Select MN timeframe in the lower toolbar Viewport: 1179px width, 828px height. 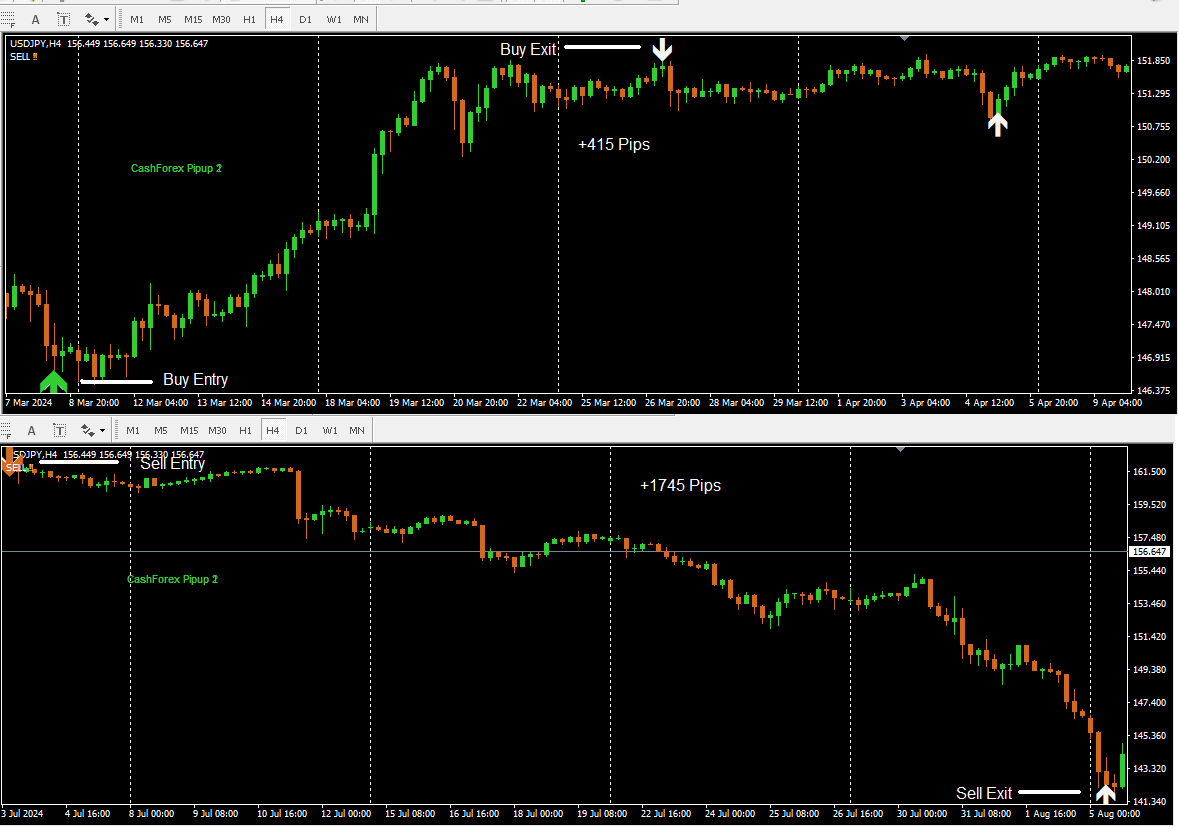[x=357, y=430]
